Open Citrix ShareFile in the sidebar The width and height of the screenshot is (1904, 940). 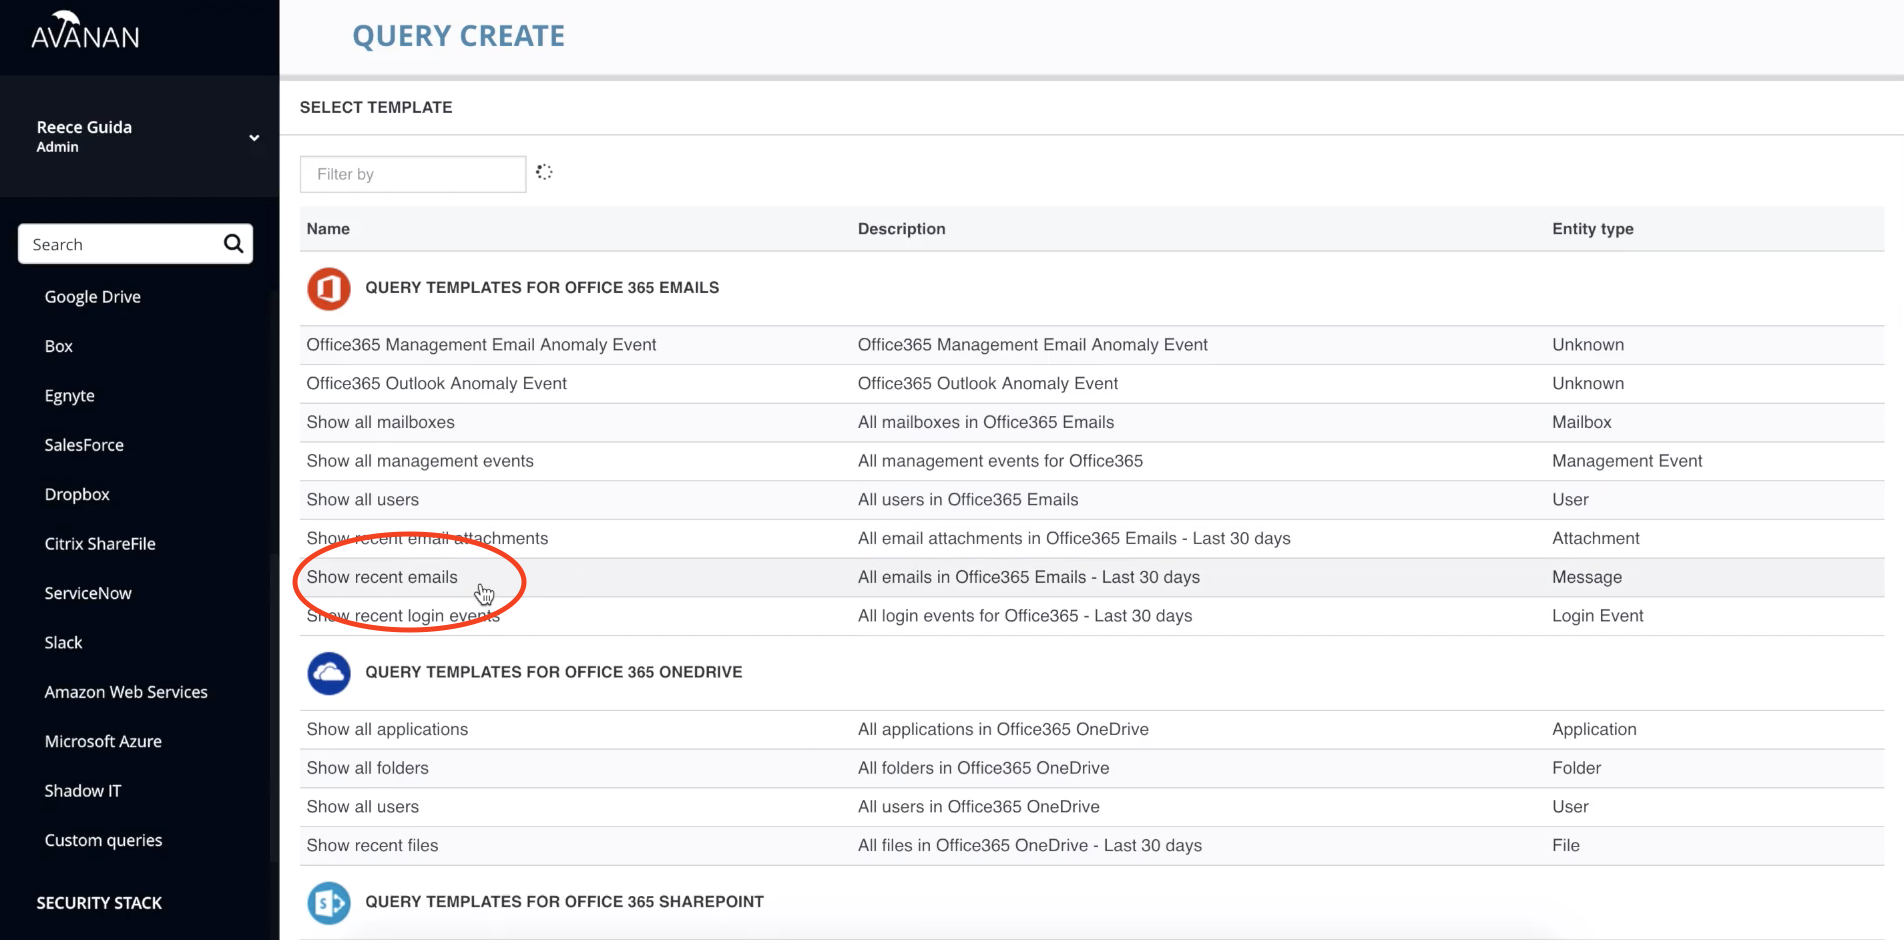click(100, 544)
